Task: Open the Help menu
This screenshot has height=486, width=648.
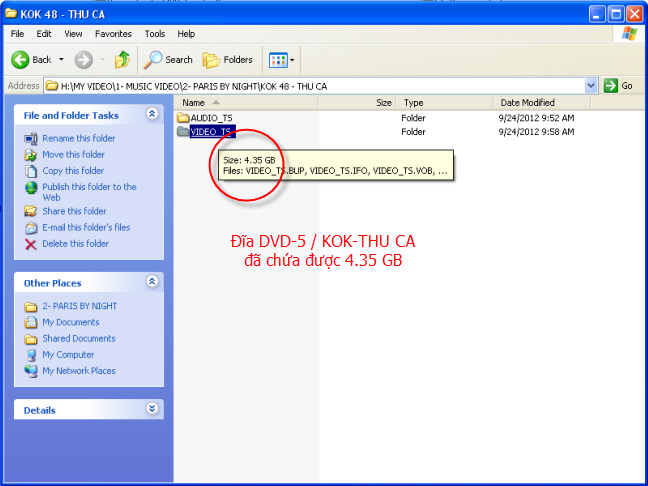Action: 186,34
